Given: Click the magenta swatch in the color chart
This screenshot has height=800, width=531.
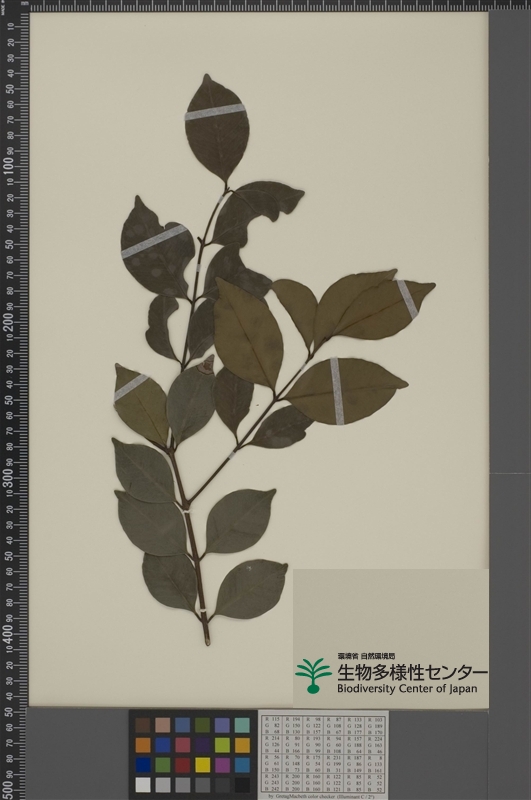Looking at the screenshot, I should pyautogui.click(x=222, y=764).
